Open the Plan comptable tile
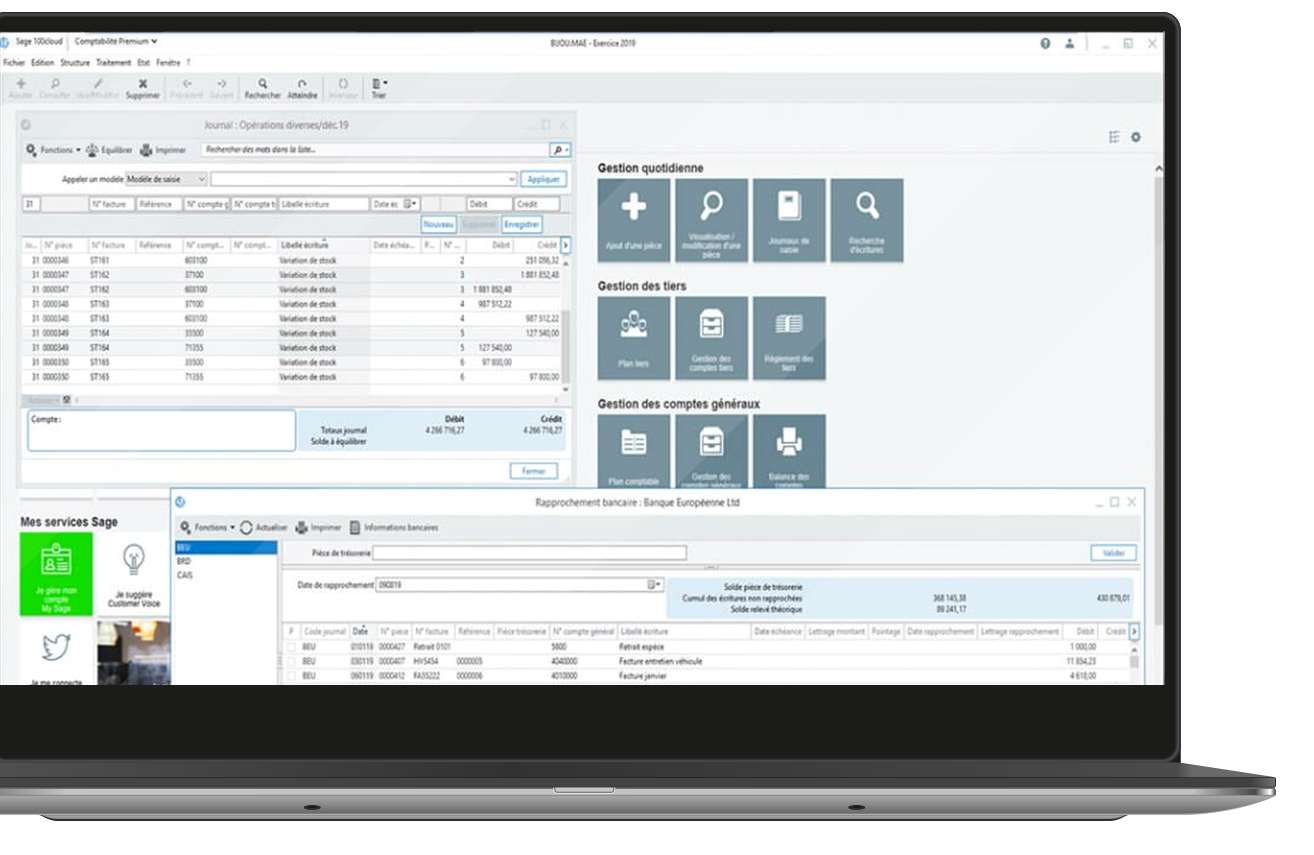Viewport: 1314px width, 855px height. tap(634, 452)
